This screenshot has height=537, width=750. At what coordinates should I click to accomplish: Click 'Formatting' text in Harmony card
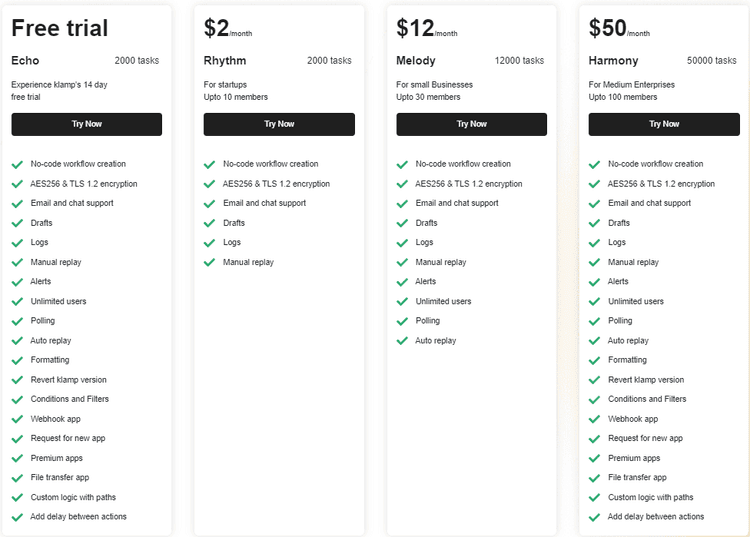coord(627,360)
